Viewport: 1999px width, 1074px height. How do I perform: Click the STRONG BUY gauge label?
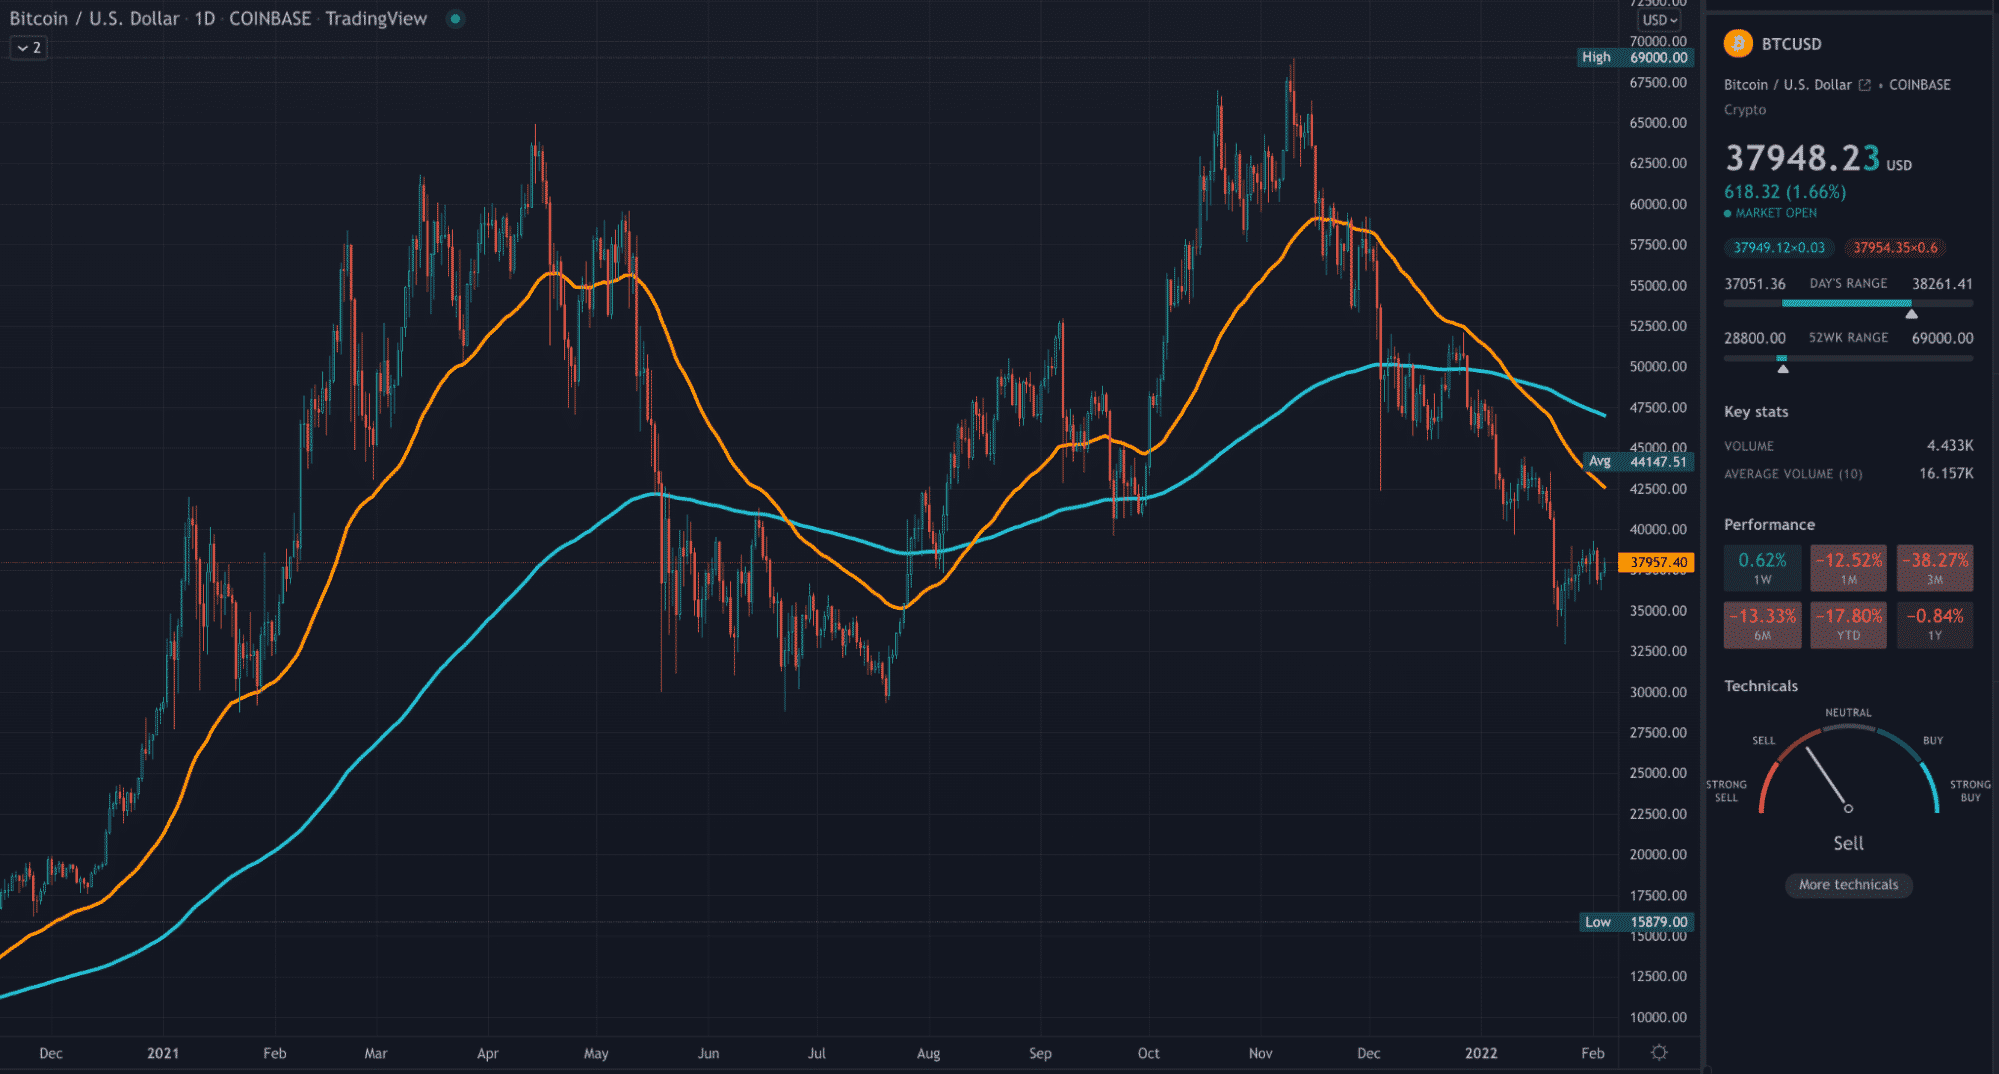coord(1970,791)
